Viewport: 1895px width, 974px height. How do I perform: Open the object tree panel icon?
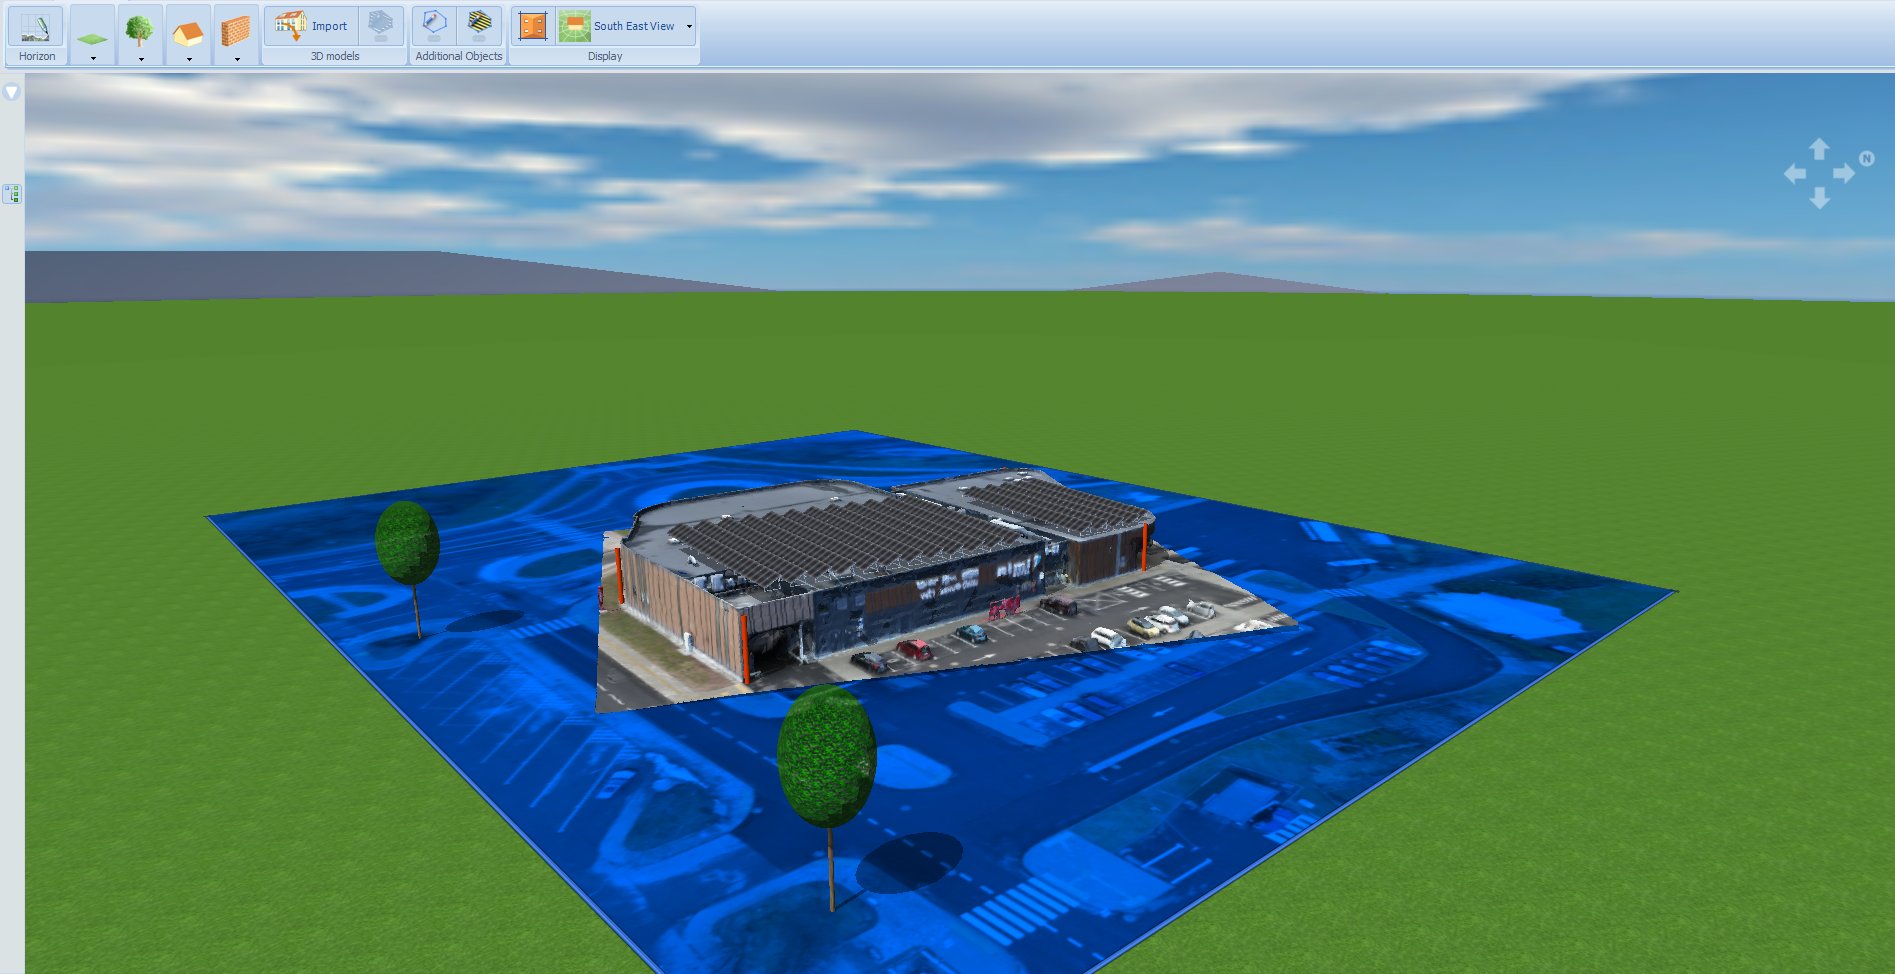point(12,193)
